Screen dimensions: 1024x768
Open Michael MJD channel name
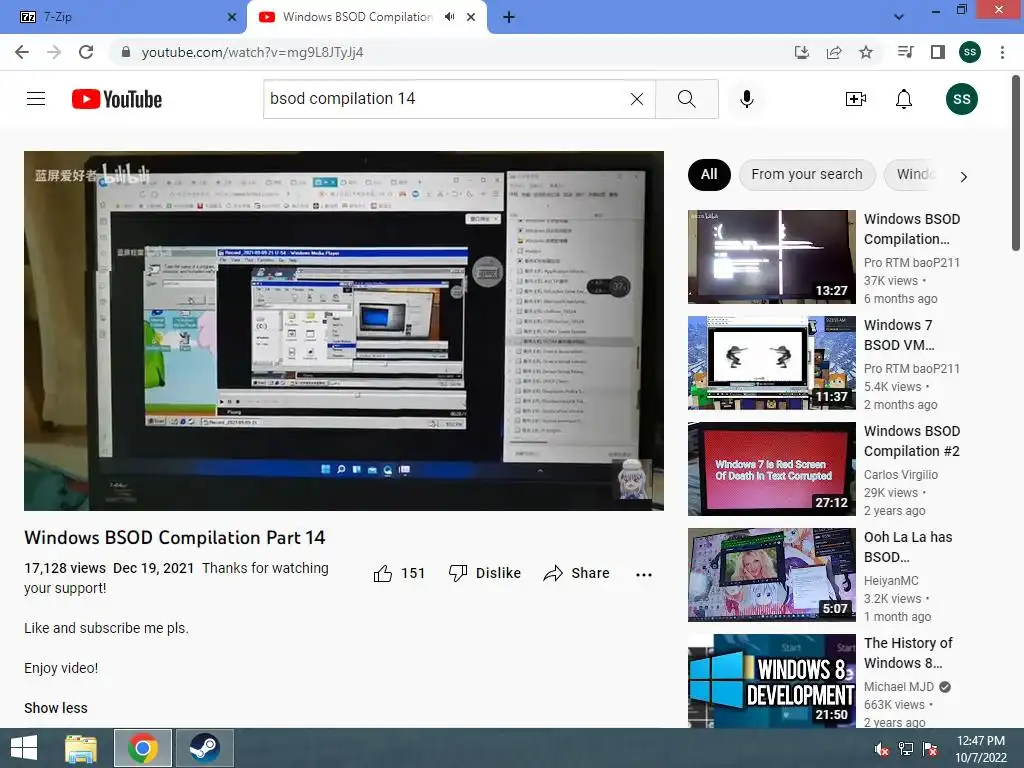[x=899, y=687]
